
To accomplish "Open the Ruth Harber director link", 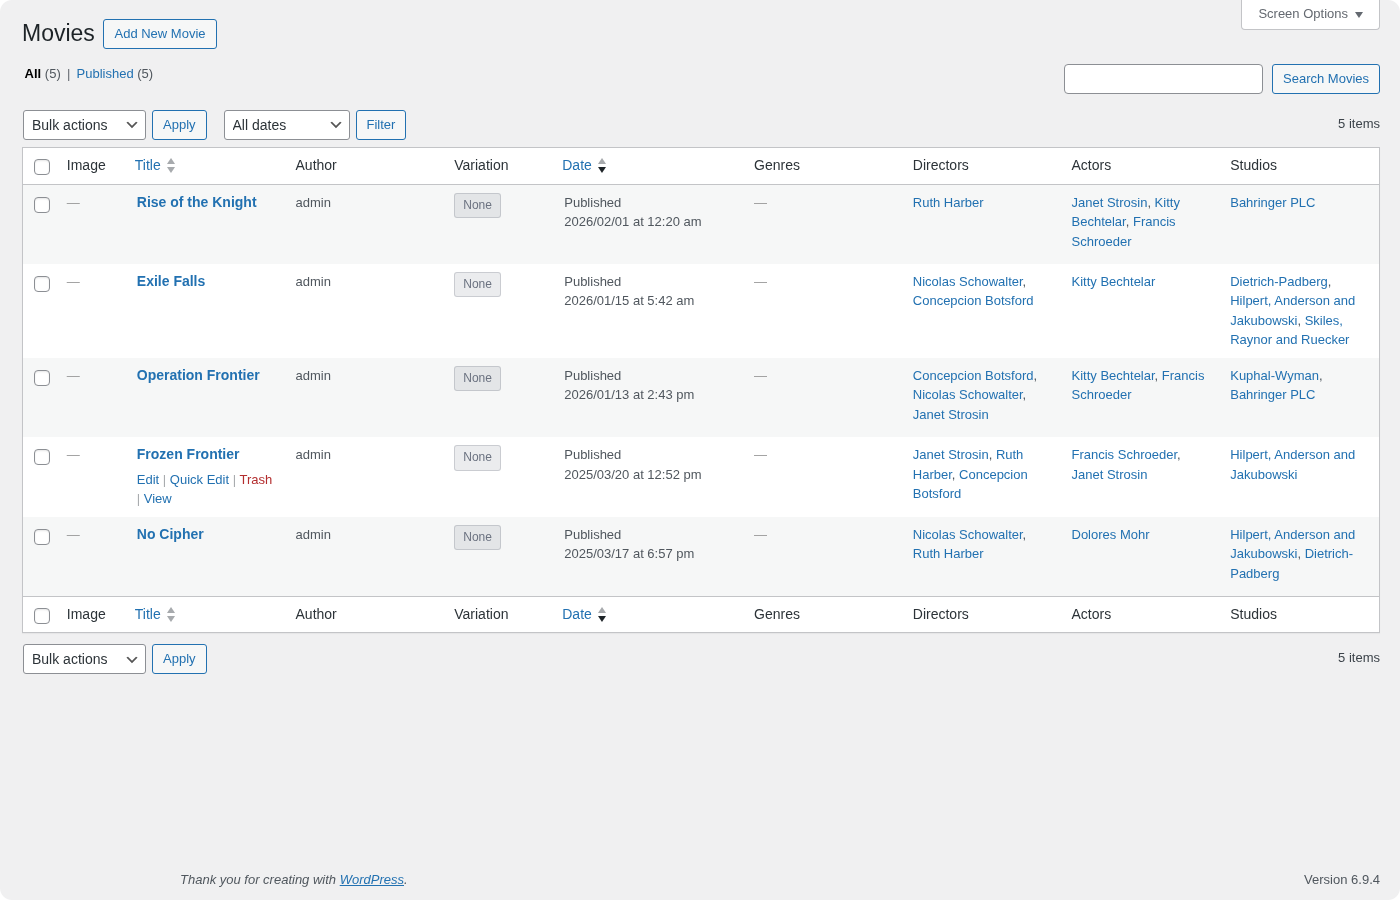I will (948, 202).
